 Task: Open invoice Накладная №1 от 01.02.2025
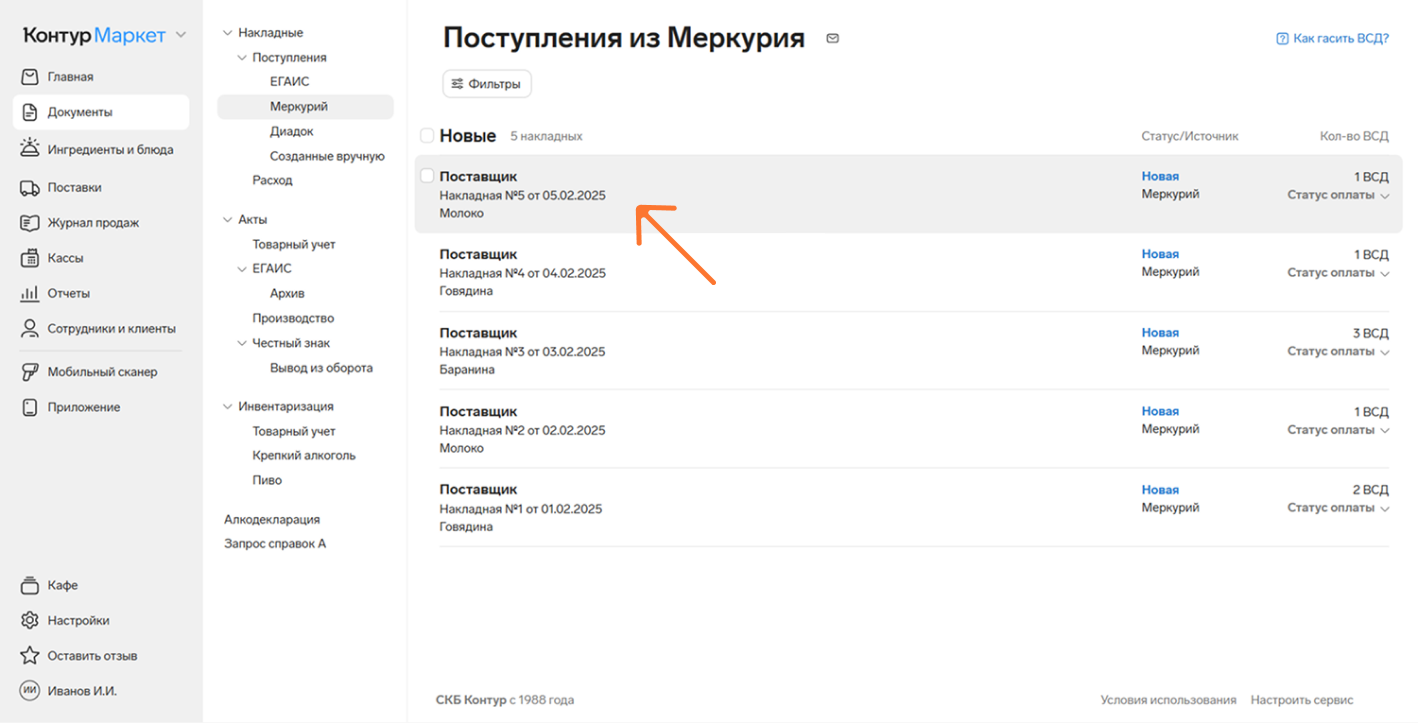click(x=521, y=509)
